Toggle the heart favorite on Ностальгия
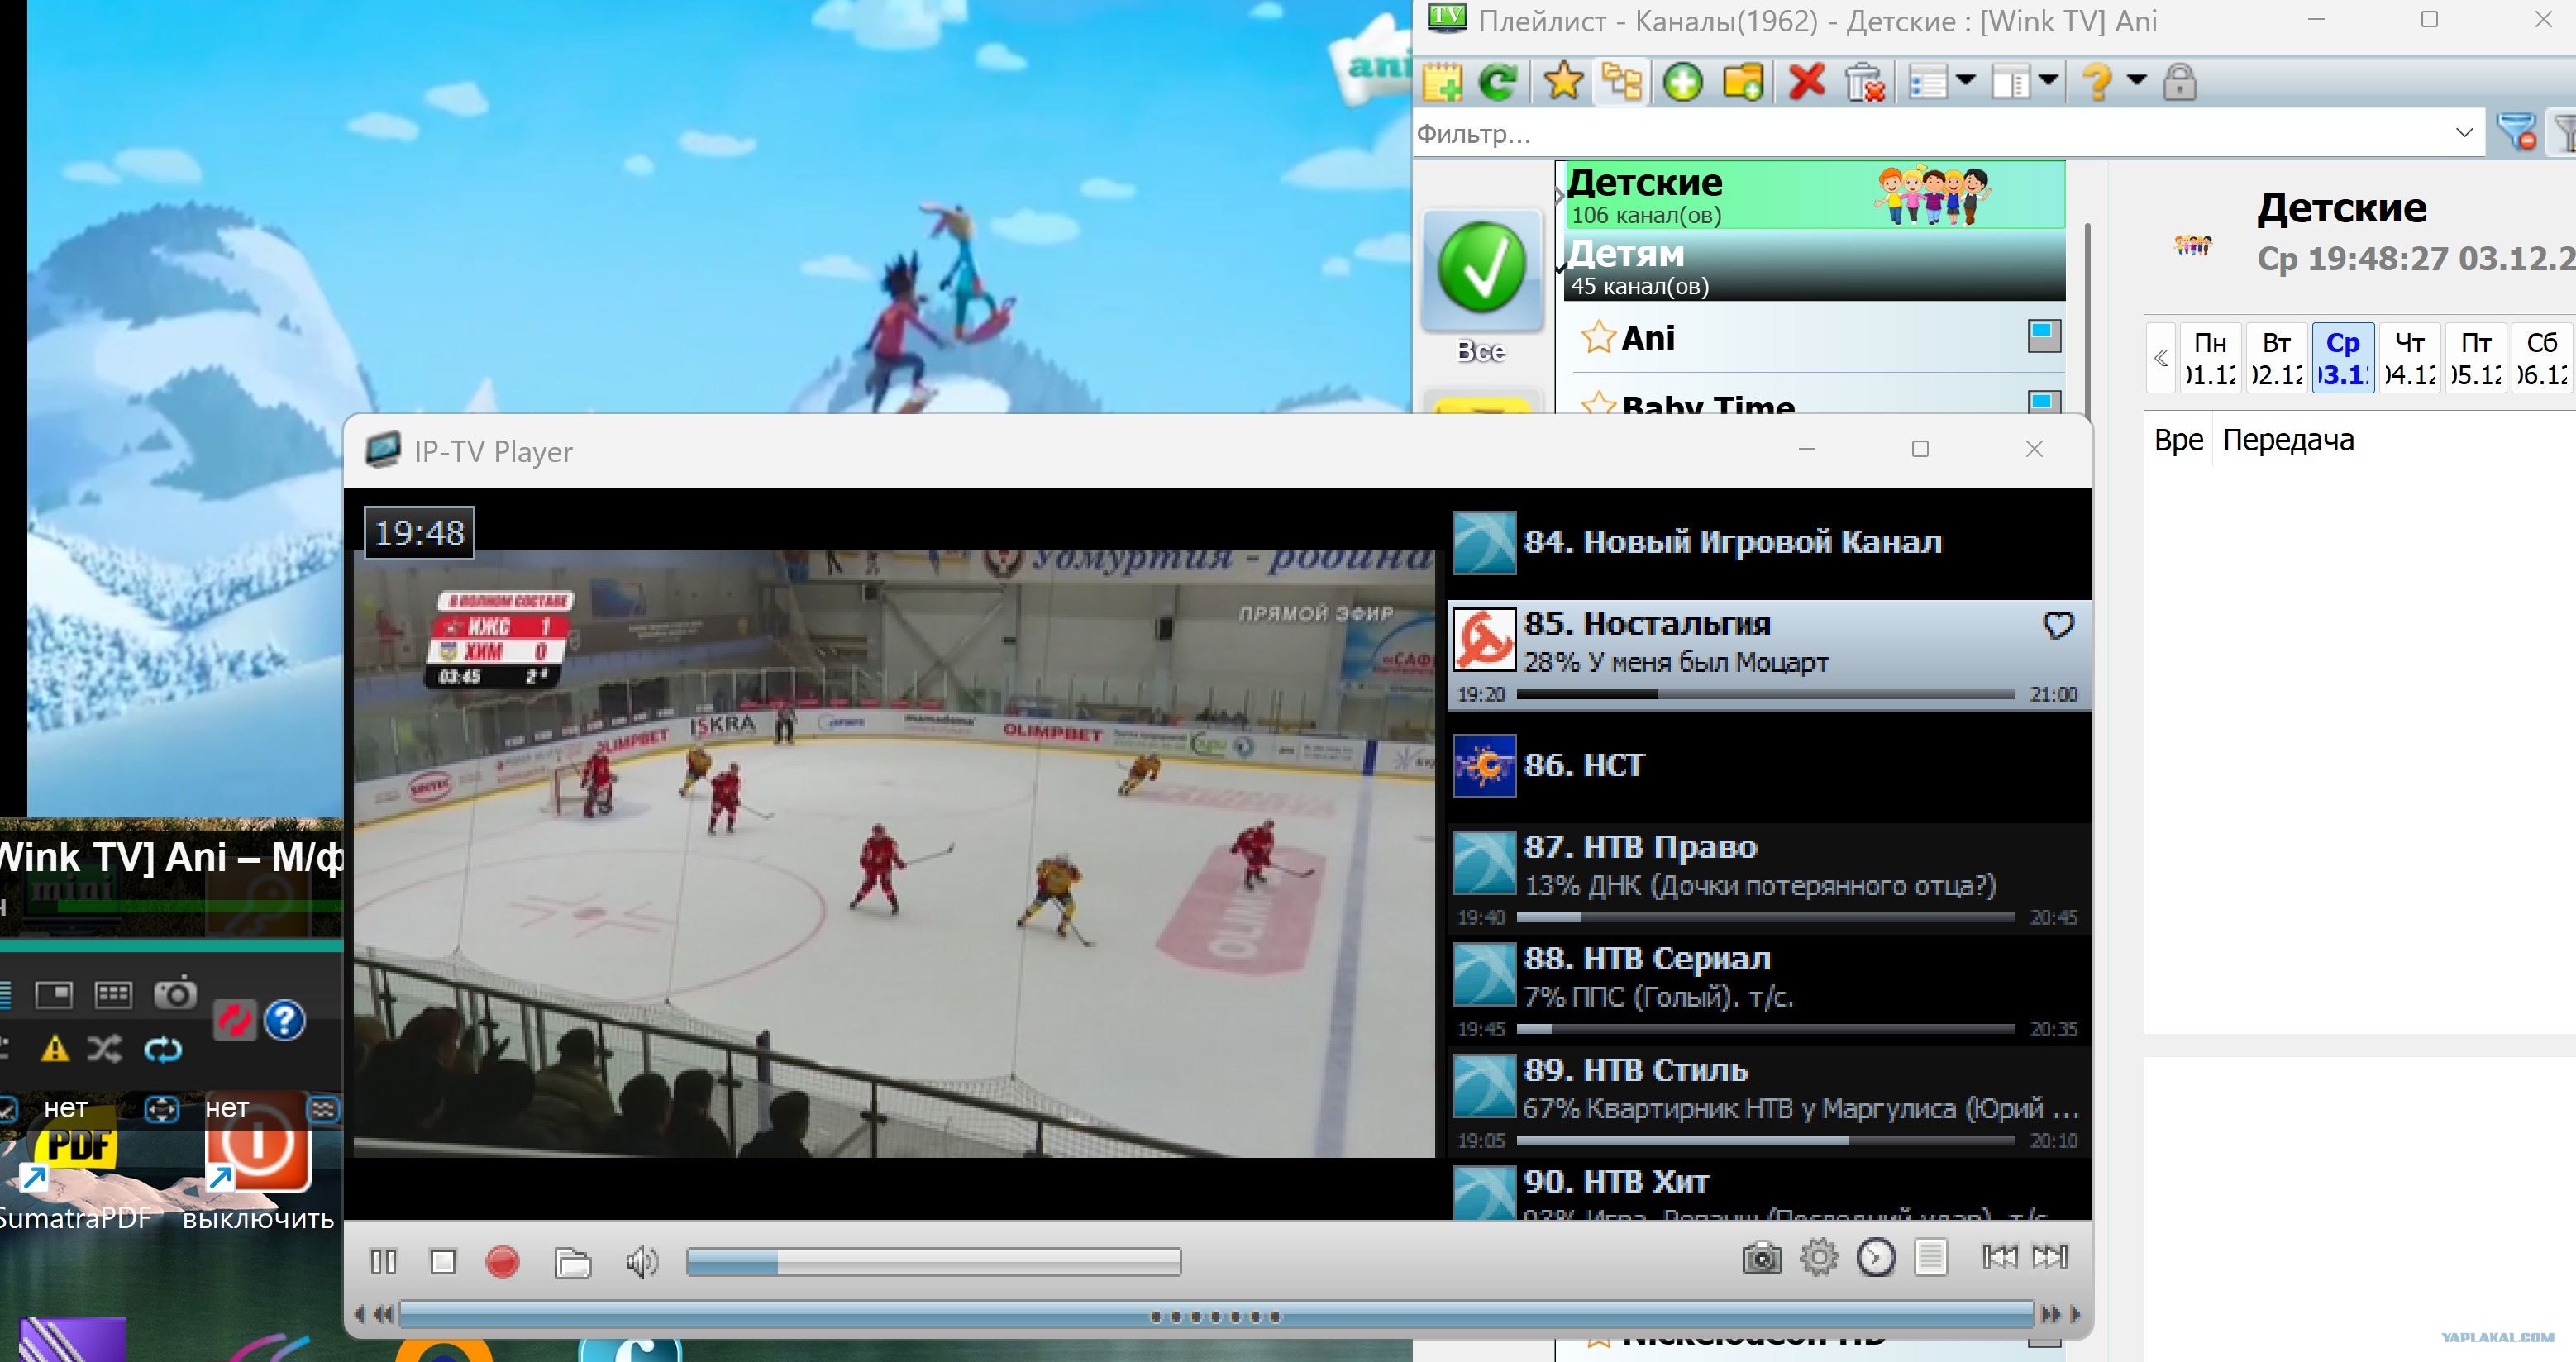 click(x=2058, y=626)
